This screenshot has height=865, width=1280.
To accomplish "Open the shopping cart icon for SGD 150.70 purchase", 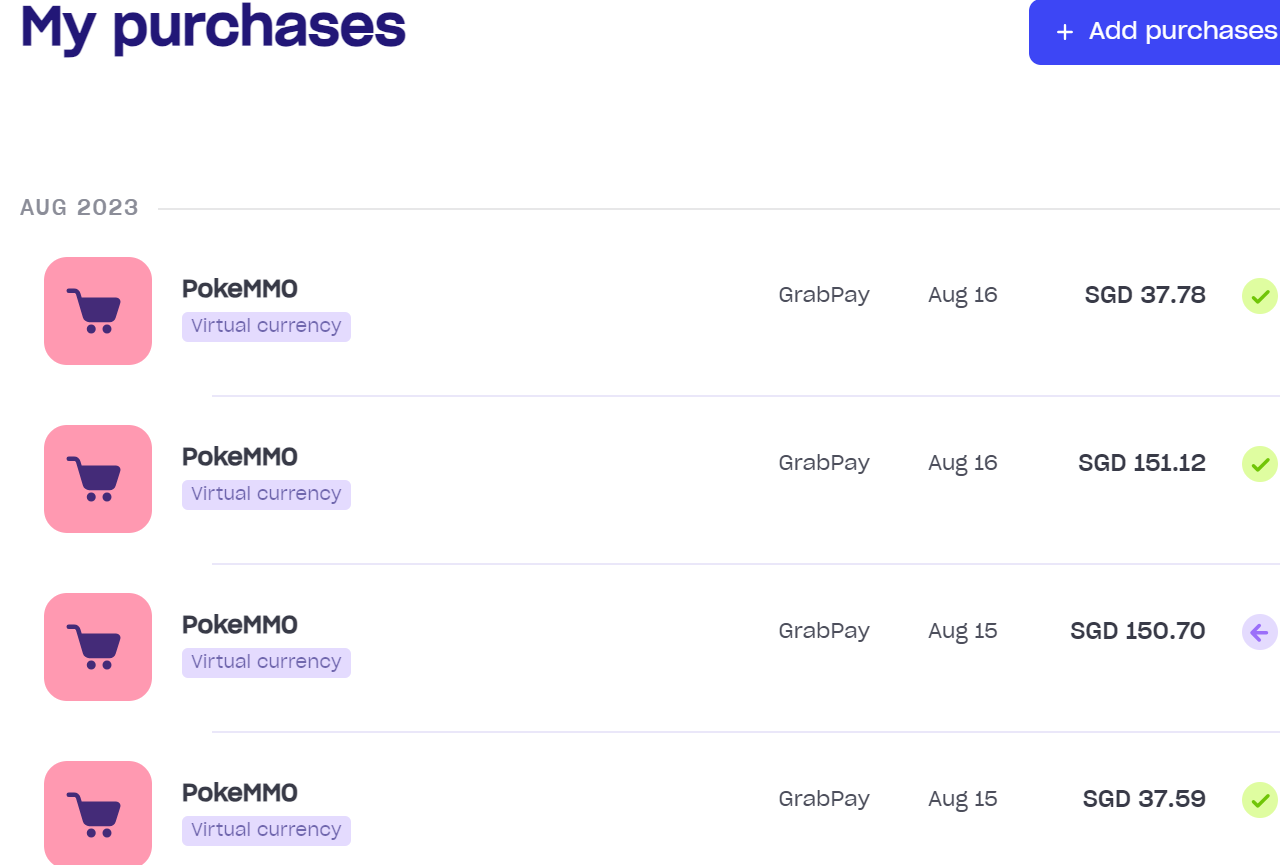I will [x=98, y=647].
